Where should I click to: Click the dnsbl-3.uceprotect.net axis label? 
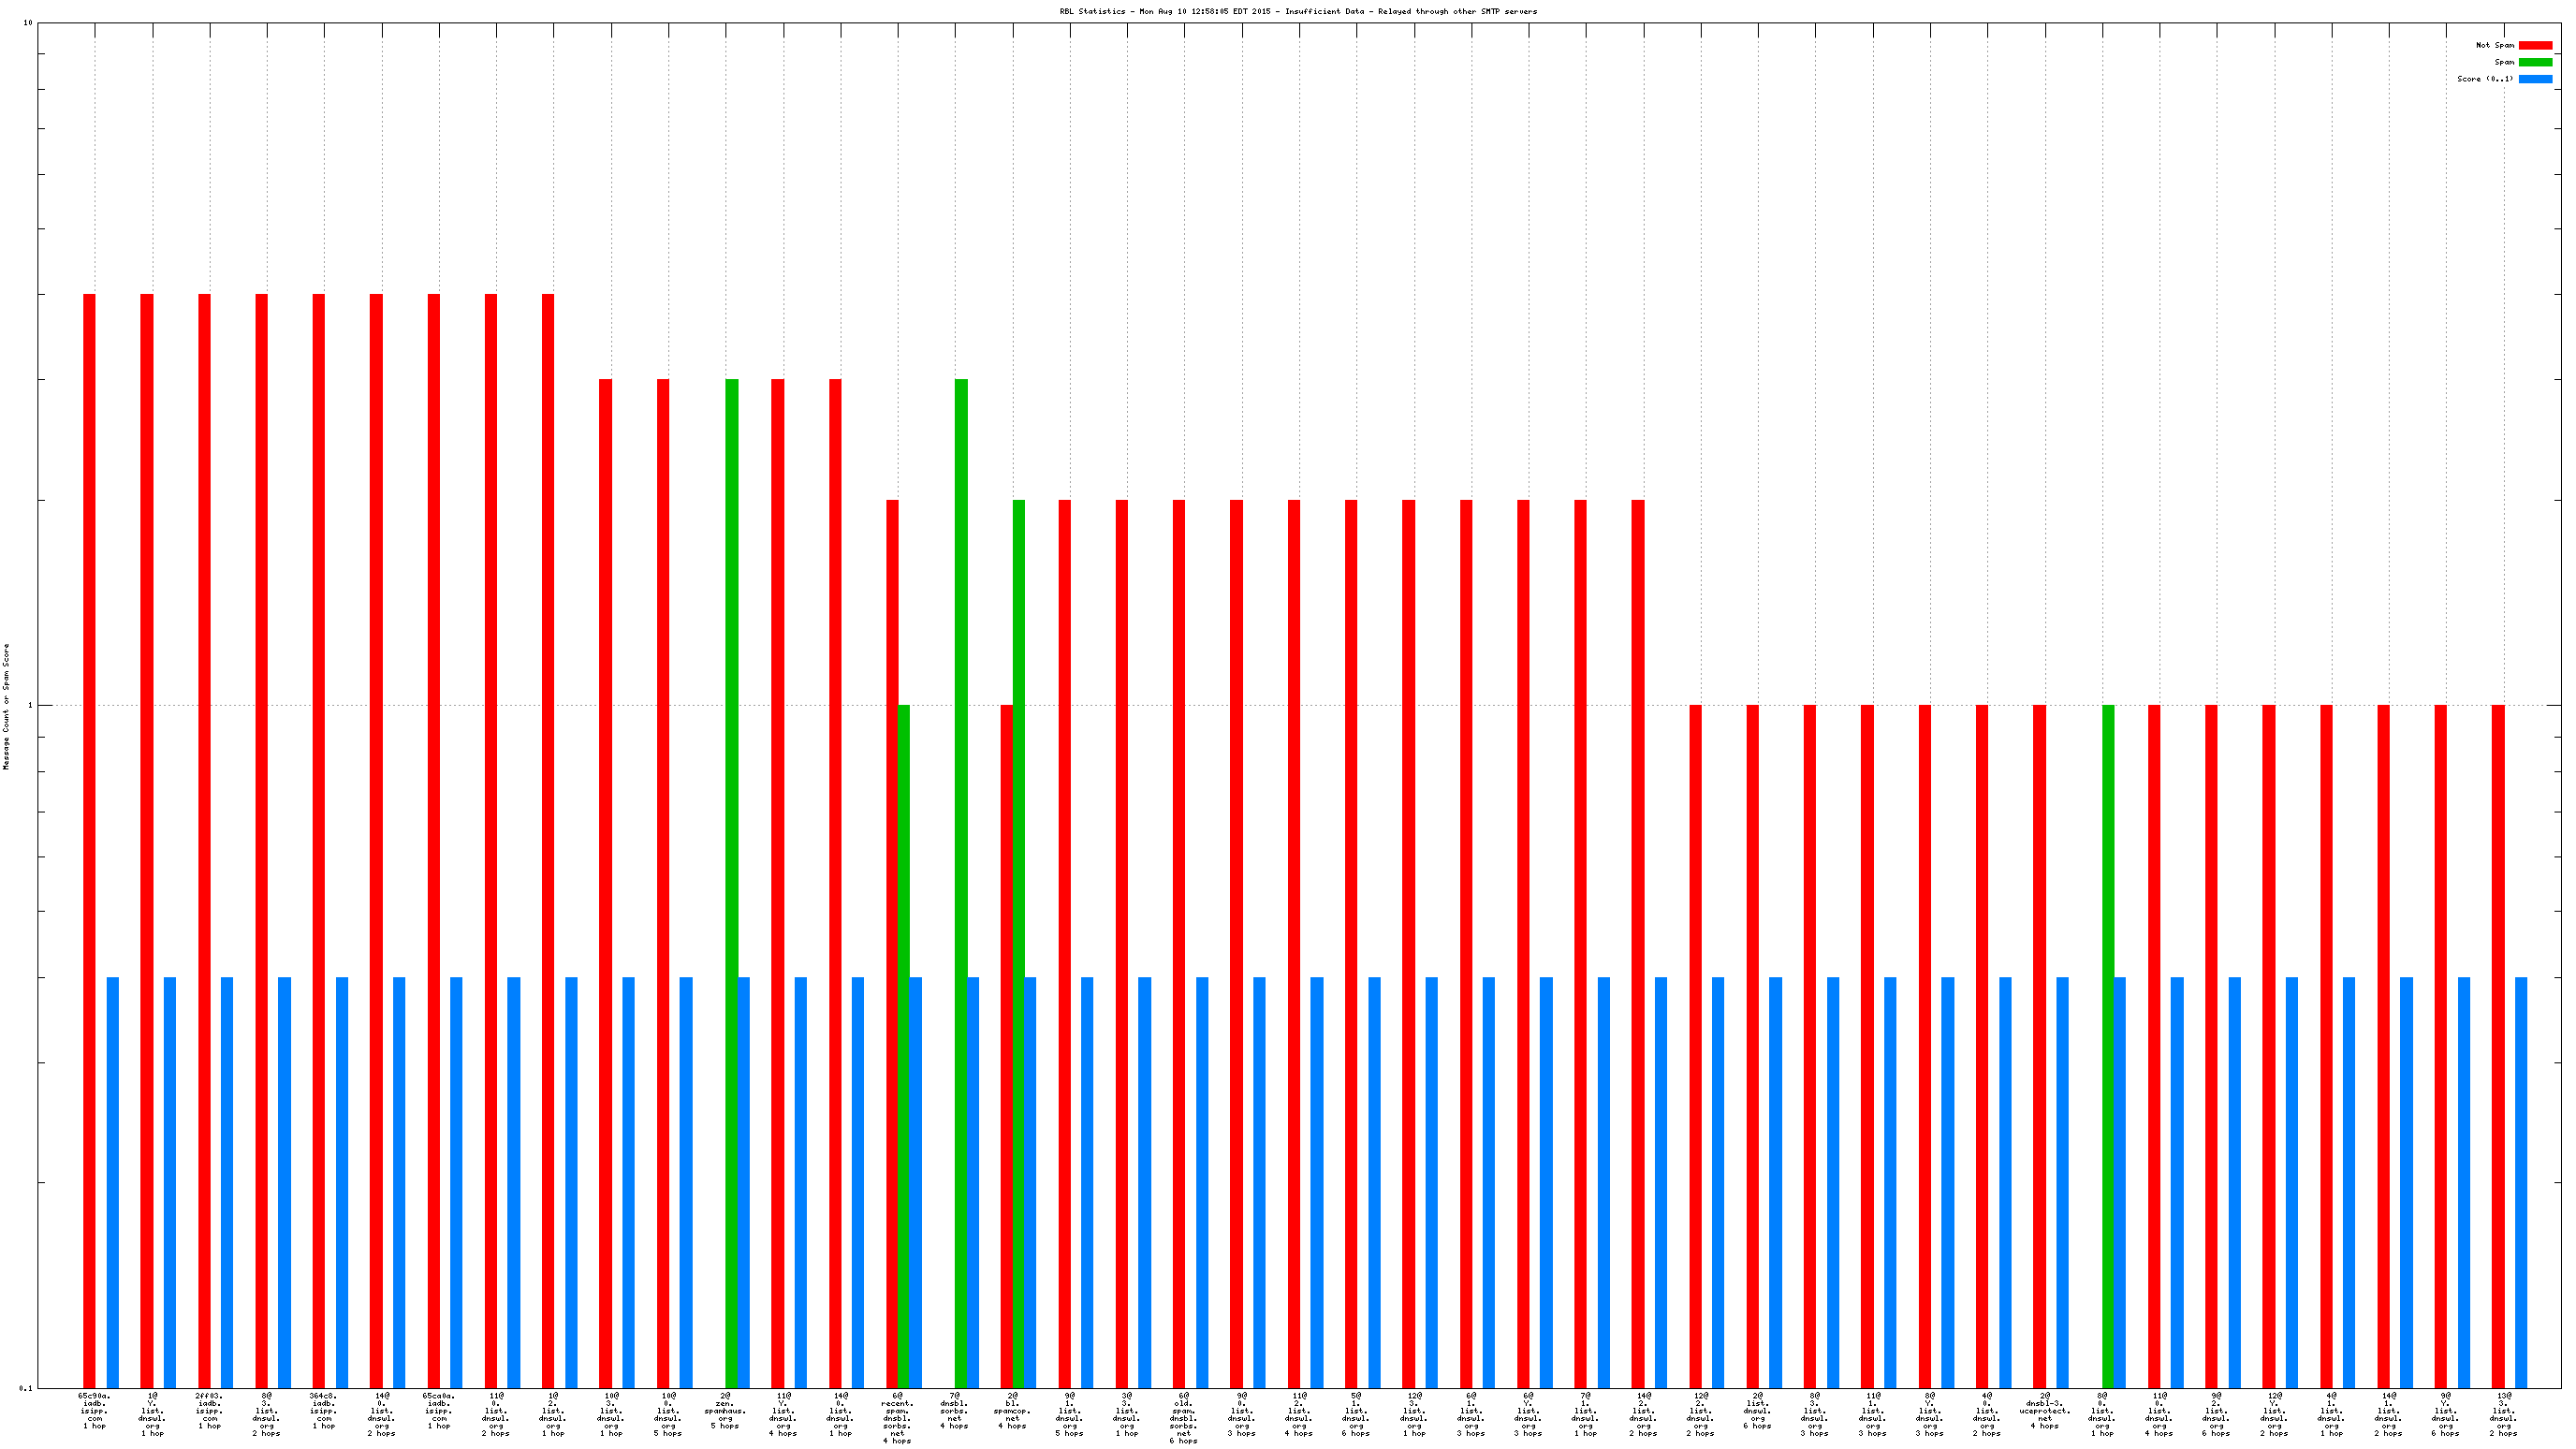(2044, 1410)
